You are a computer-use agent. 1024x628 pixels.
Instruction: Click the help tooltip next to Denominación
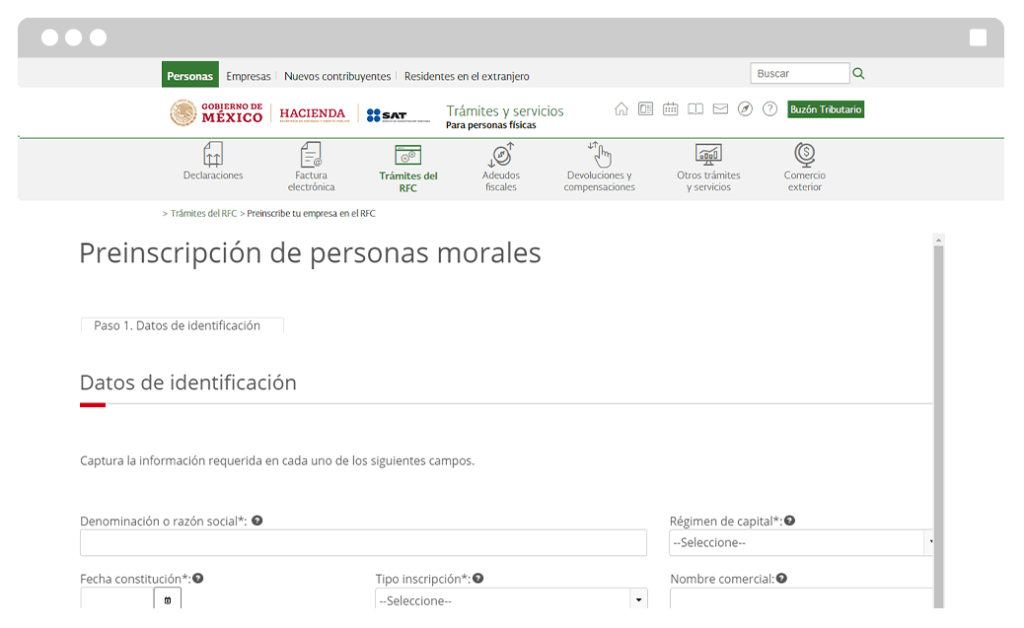[x=259, y=520]
